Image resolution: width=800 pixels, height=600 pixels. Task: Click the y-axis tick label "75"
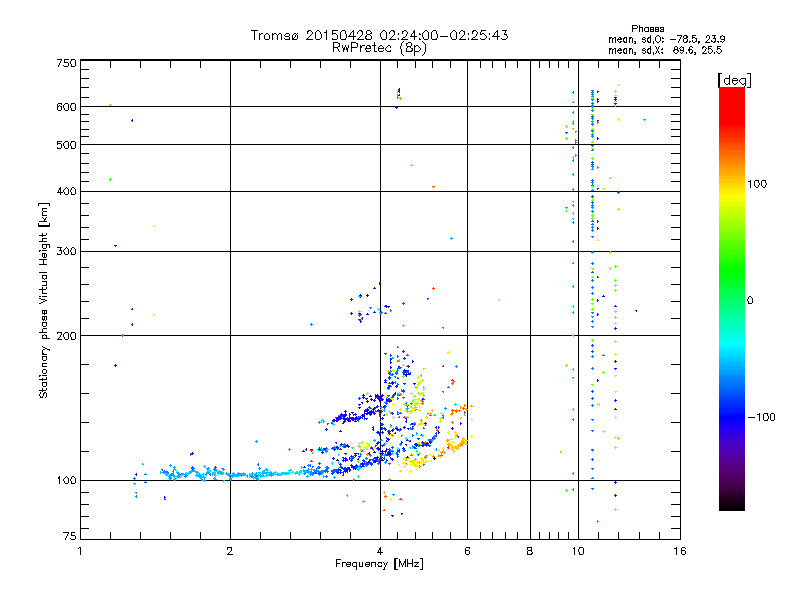(x=70, y=536)
